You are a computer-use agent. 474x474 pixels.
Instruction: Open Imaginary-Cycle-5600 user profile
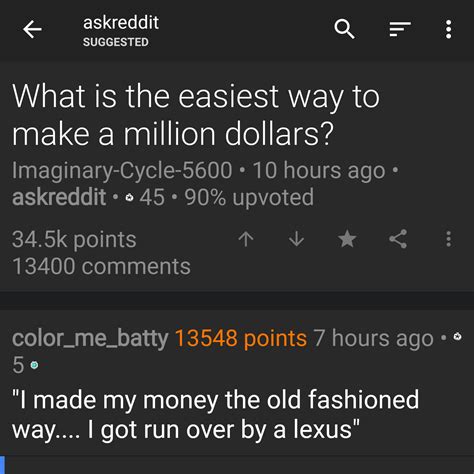[122, 170]
